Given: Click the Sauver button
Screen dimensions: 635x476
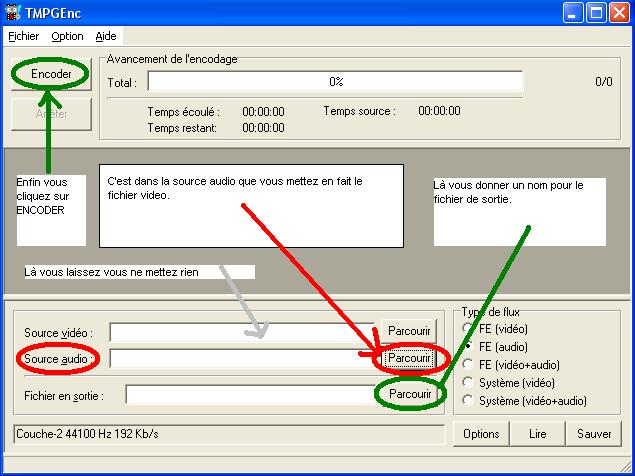Looking at the screenshot, I should (594, 434).
